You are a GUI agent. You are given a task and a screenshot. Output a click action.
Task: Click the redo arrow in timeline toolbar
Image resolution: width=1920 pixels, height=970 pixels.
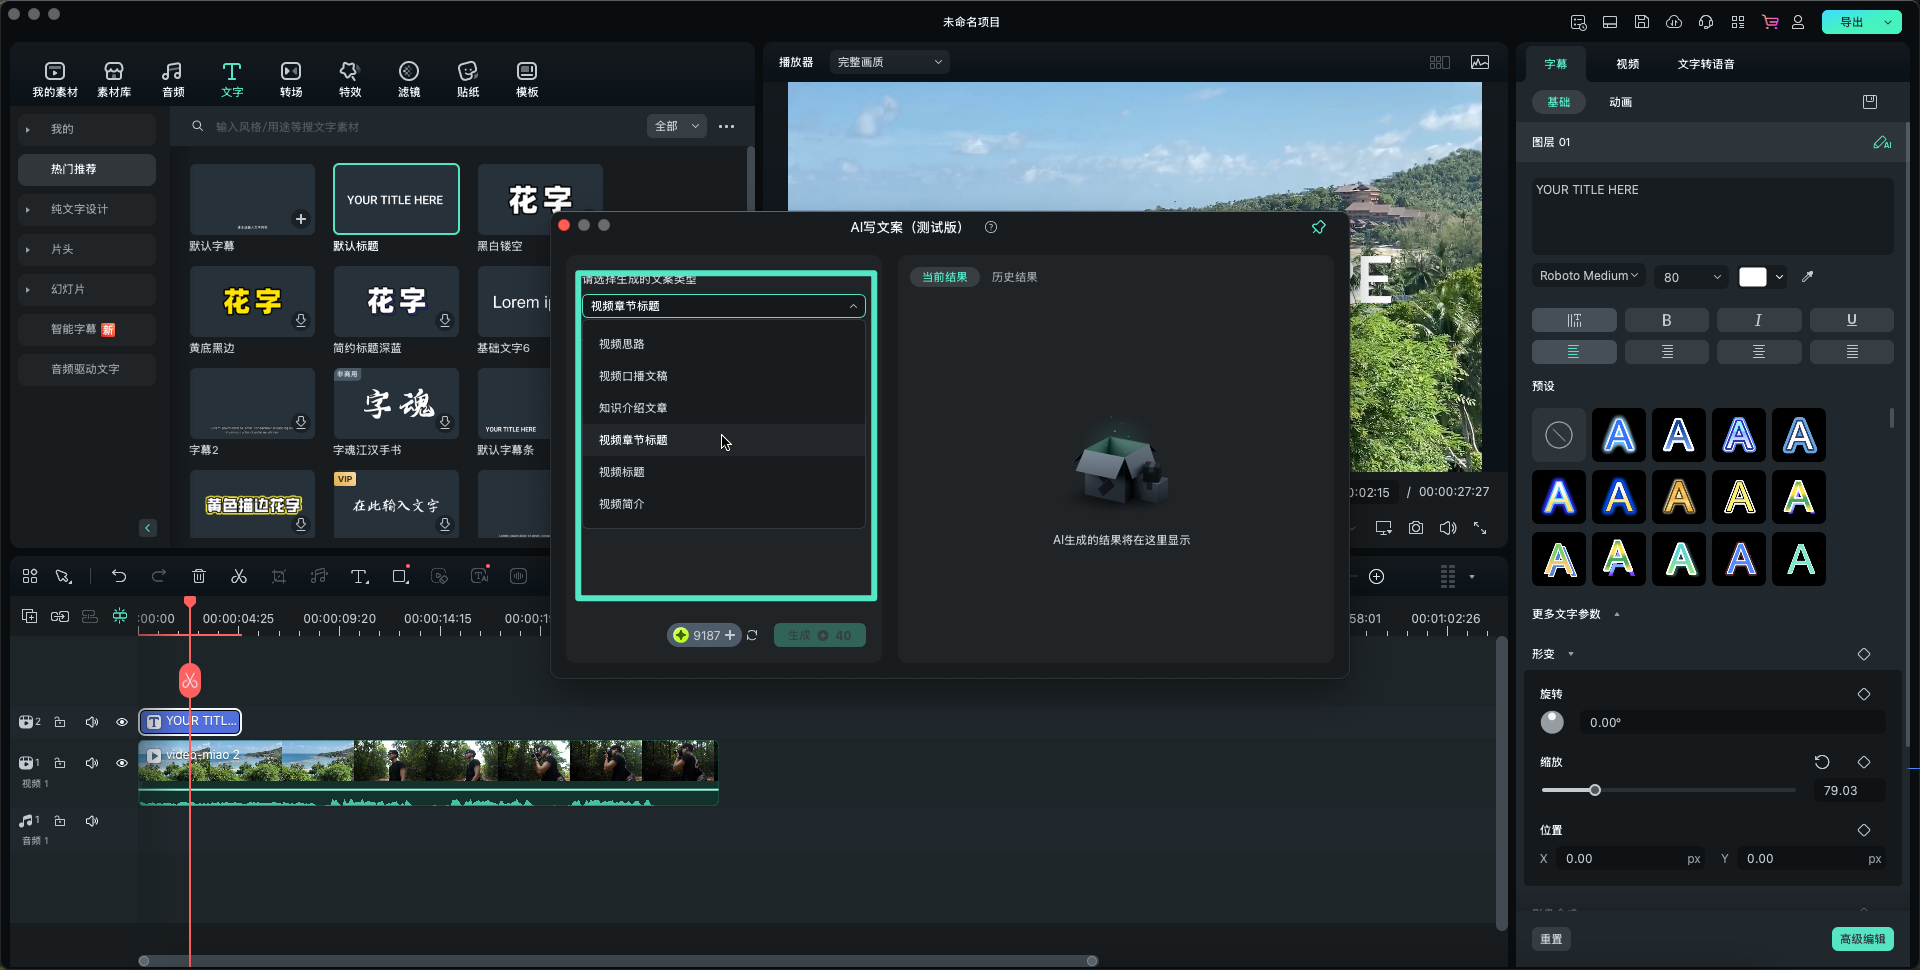tap(159, 576)
